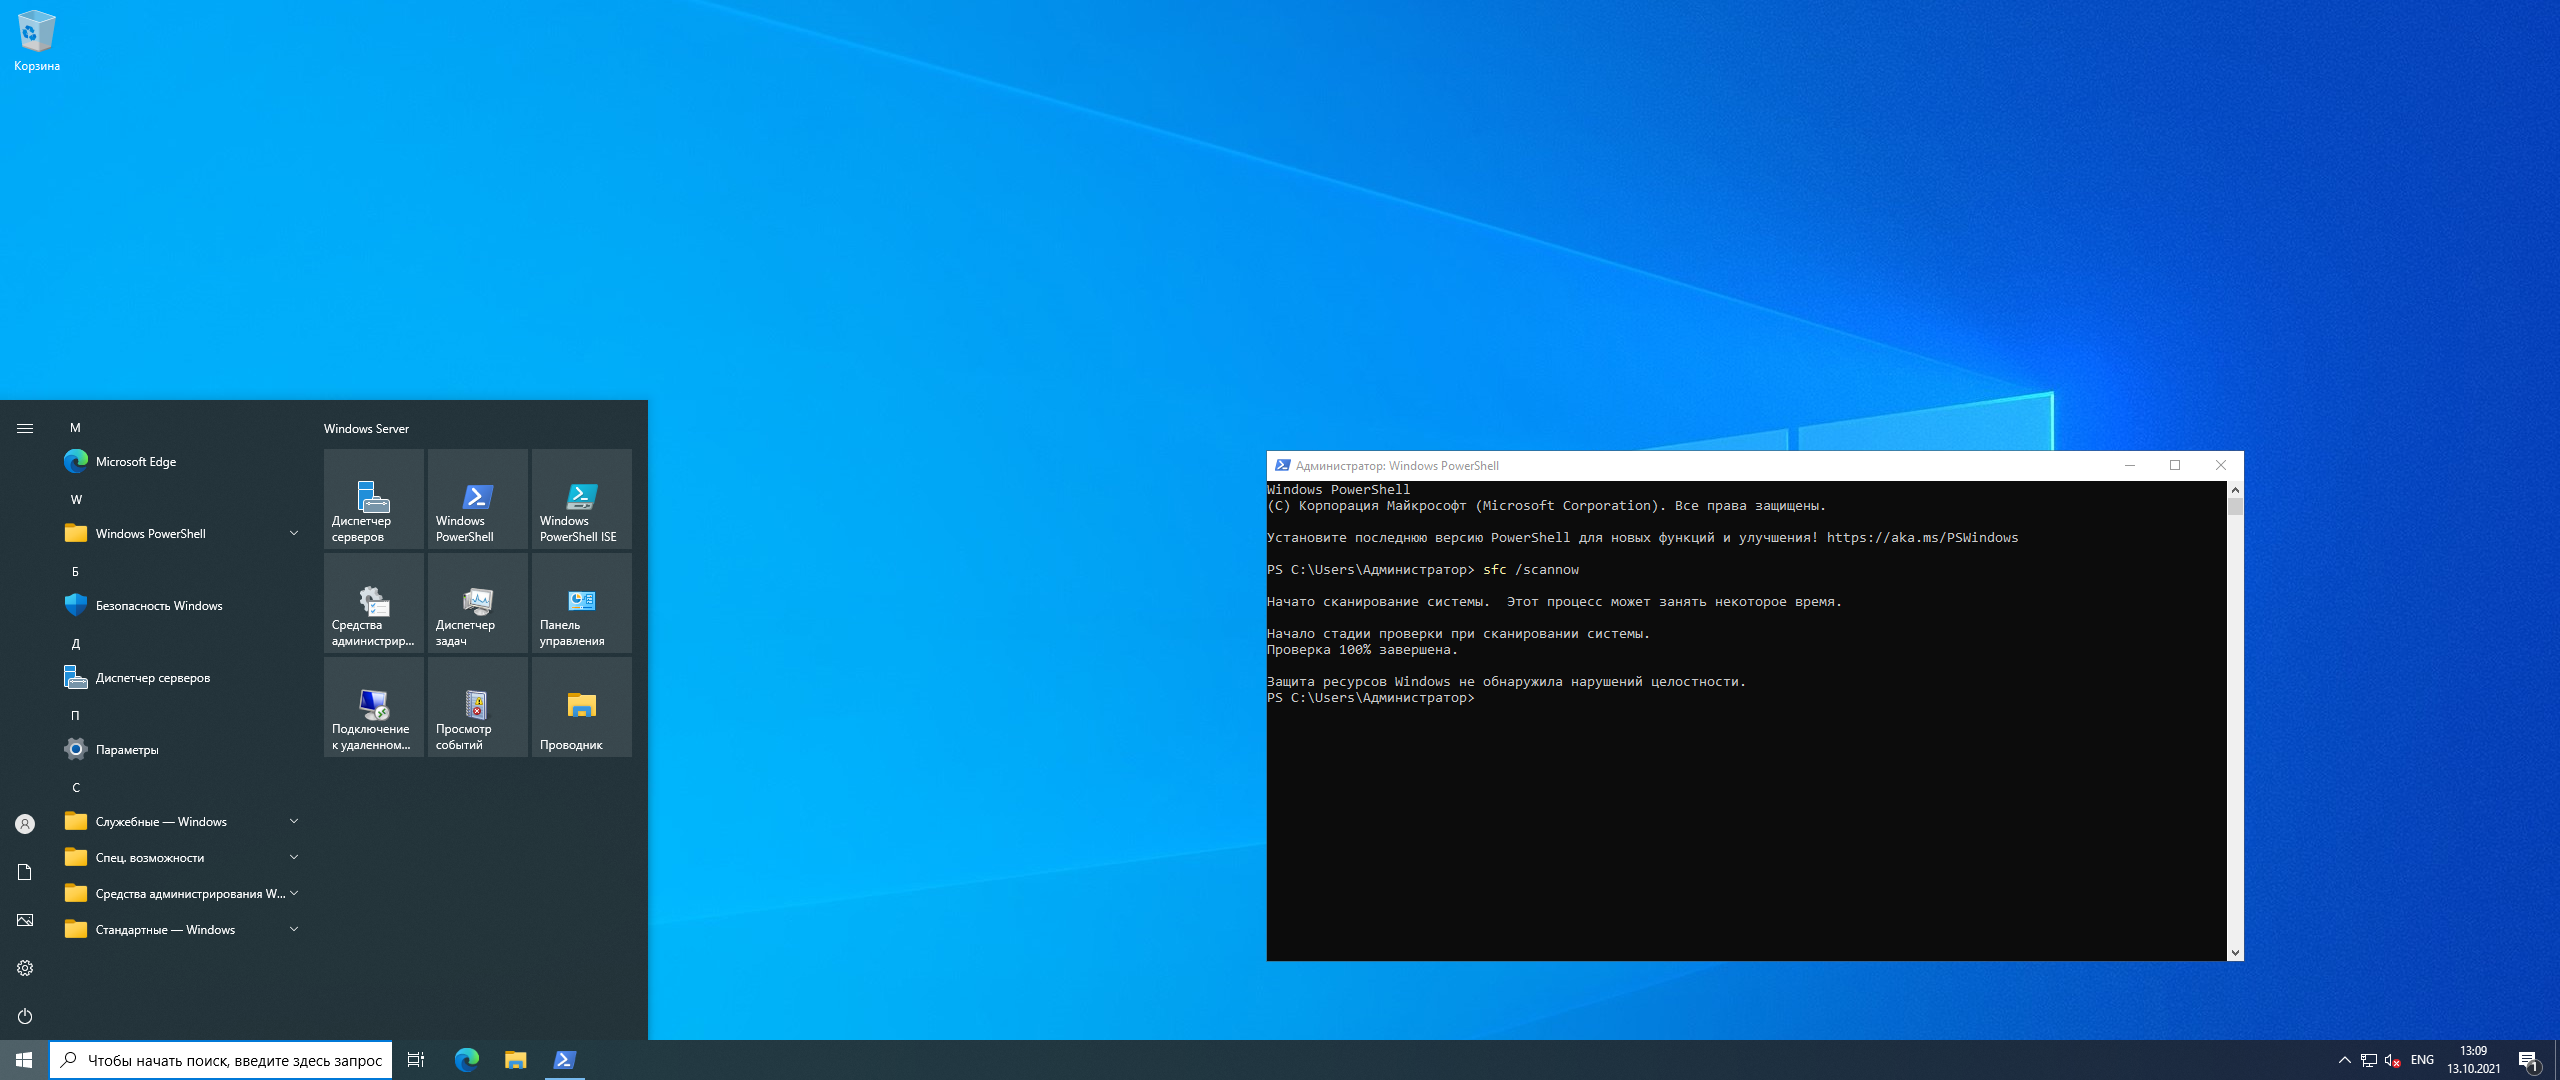This screenshot has width=2560, height=1080.
Task: Open Безопасность Windows from the app list
Action: click(180, 606)
